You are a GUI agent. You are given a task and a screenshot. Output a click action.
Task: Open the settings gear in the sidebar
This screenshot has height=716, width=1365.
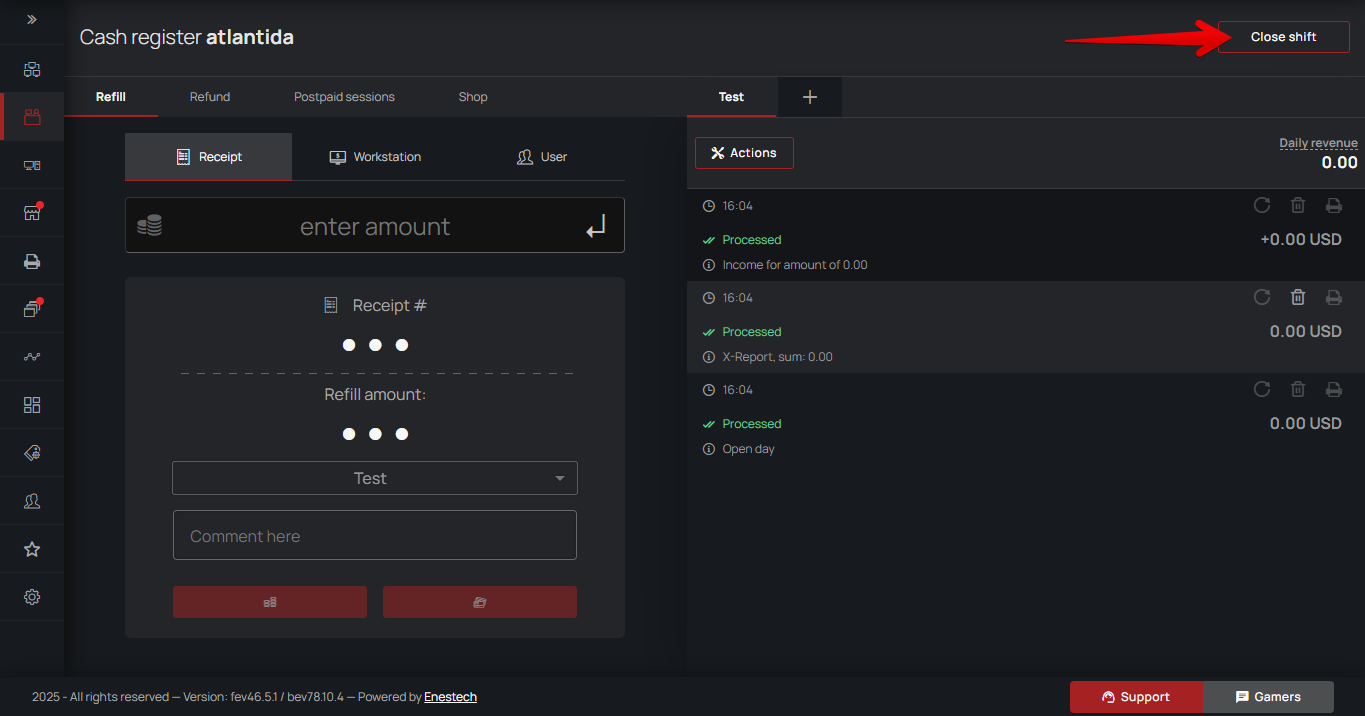[32, 597]
